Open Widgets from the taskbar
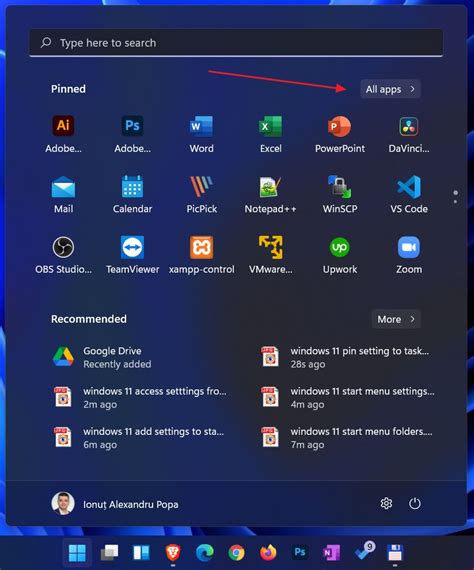 pyautogui.click(x=141, y=553)
